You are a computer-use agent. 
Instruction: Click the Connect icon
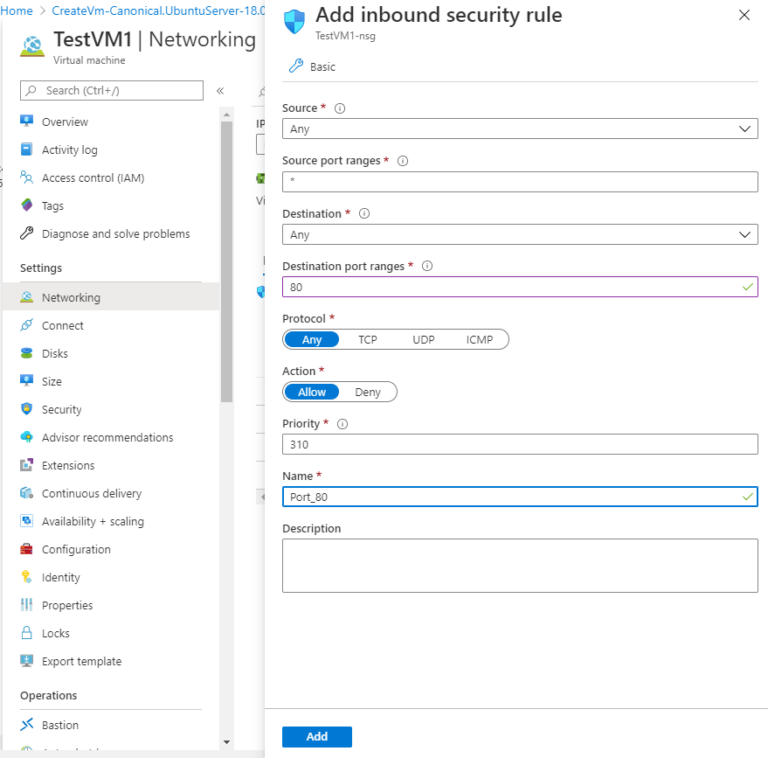pyautogui.click(x=26, y=325)
